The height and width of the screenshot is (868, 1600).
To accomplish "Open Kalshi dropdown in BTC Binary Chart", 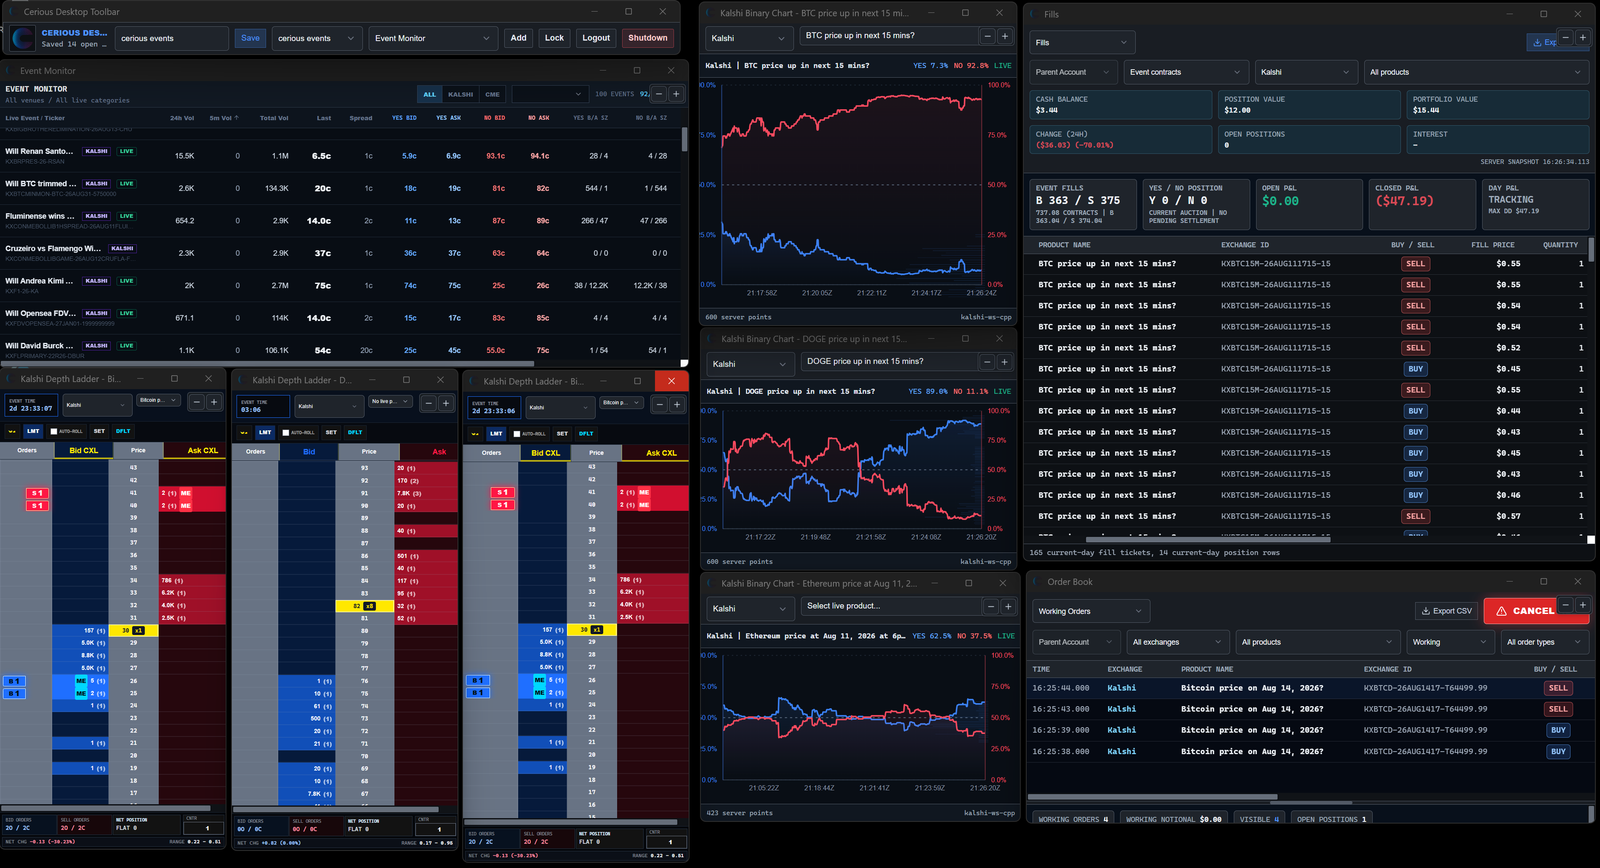I will point(750,38).
